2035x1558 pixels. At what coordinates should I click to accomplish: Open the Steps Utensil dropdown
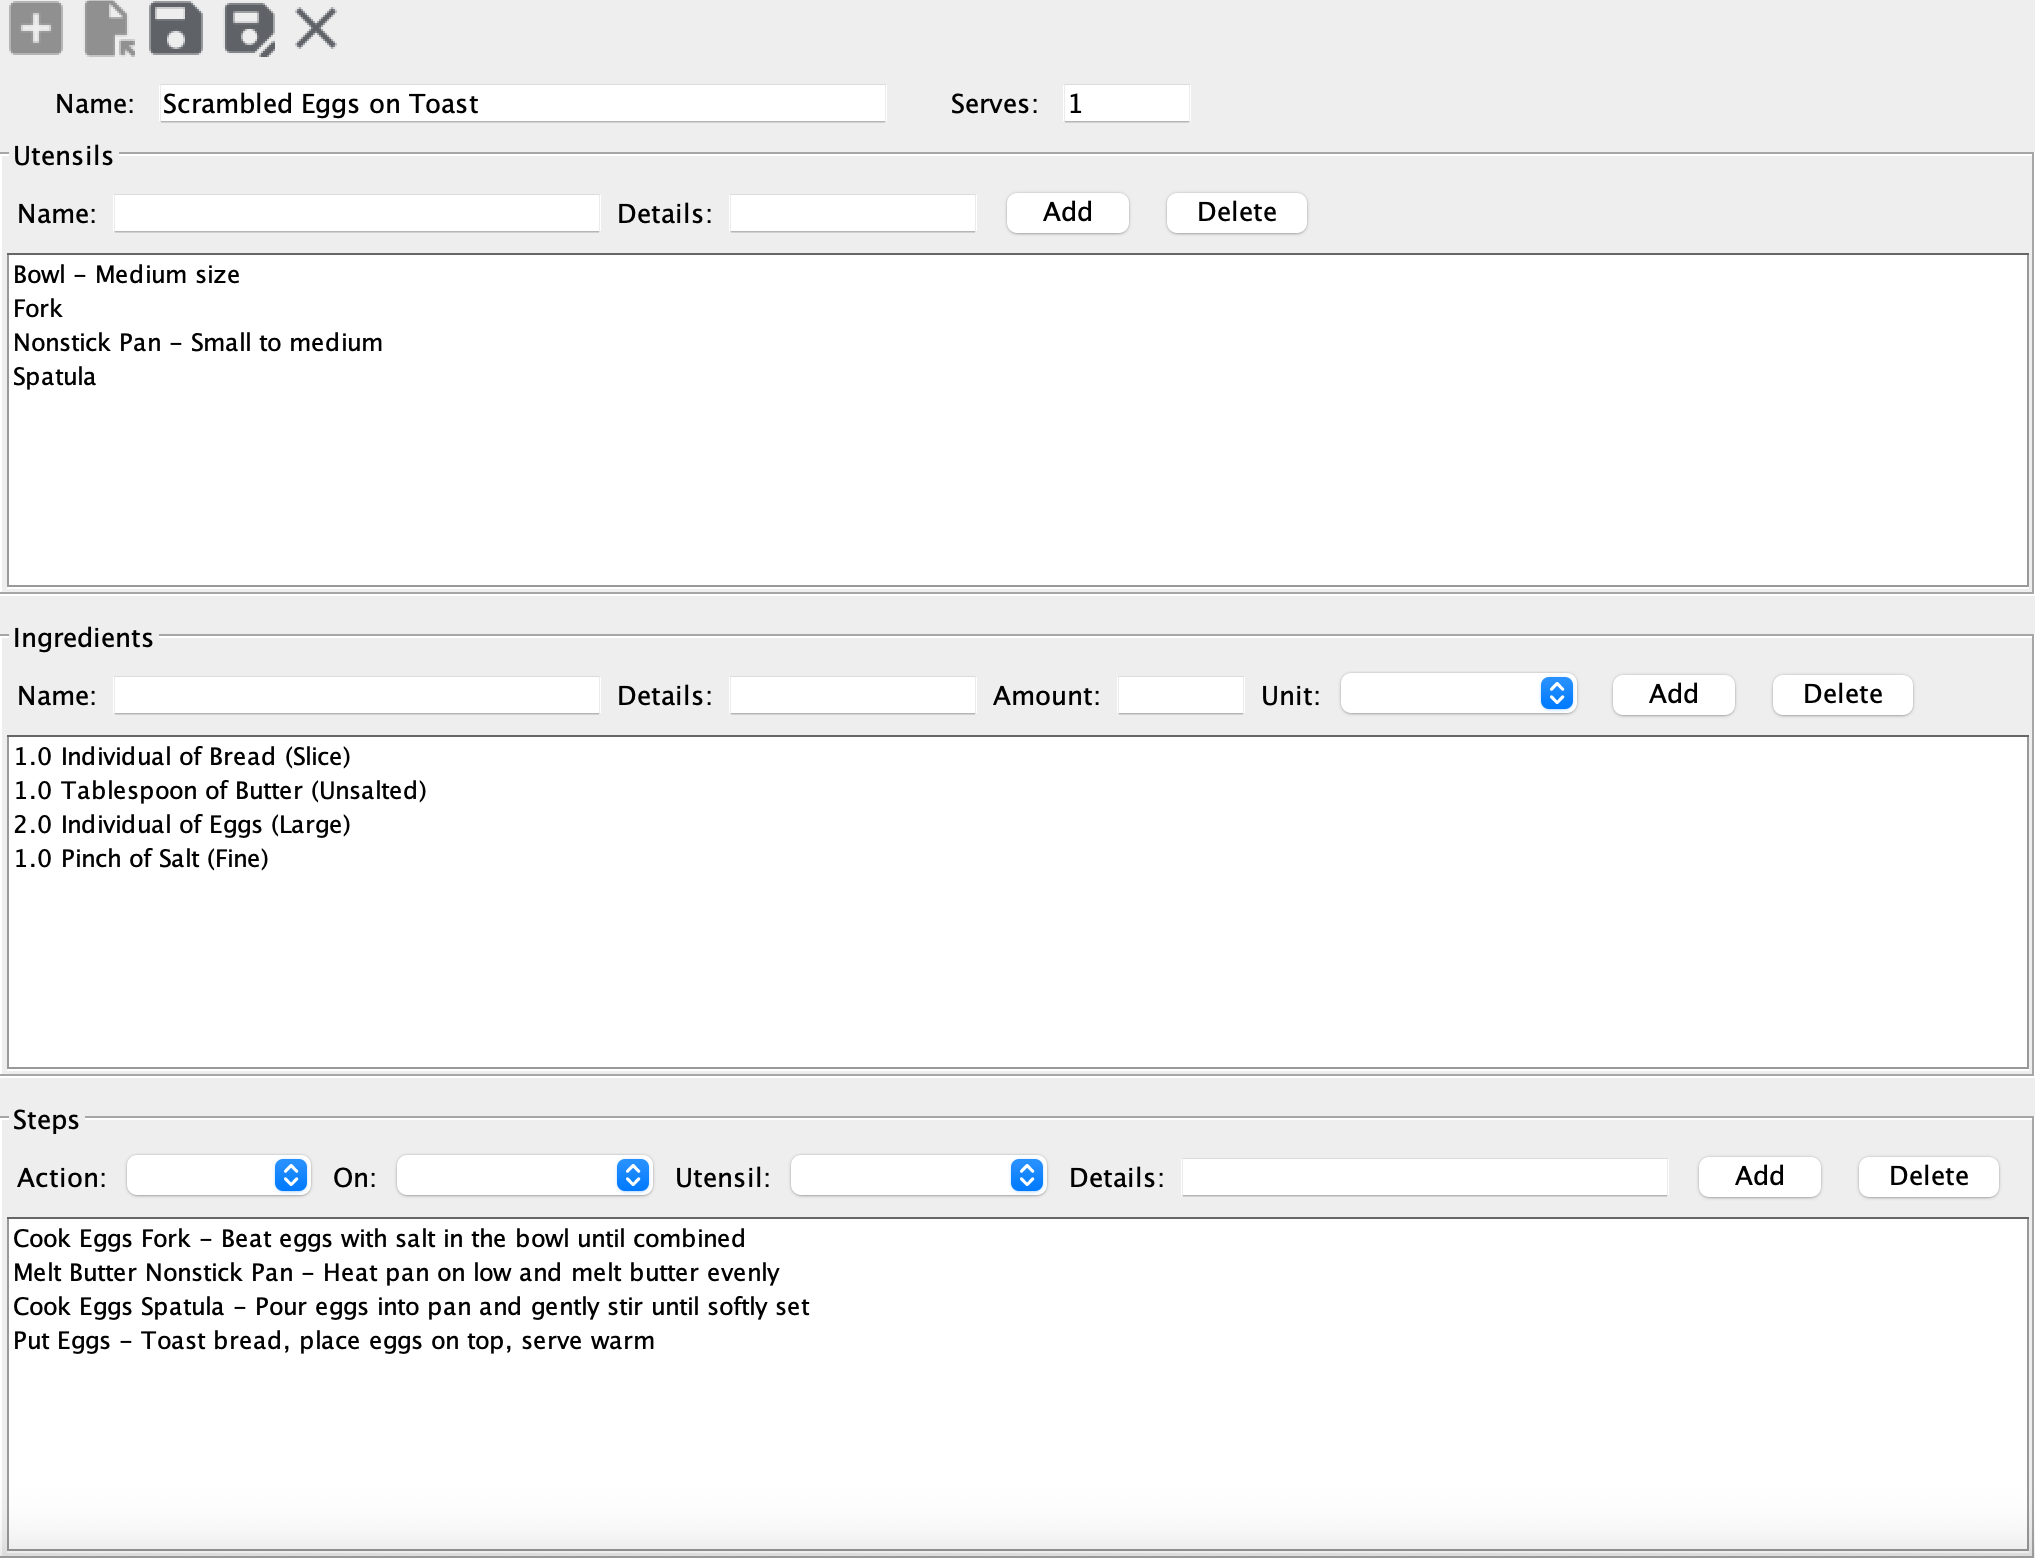918,1176
